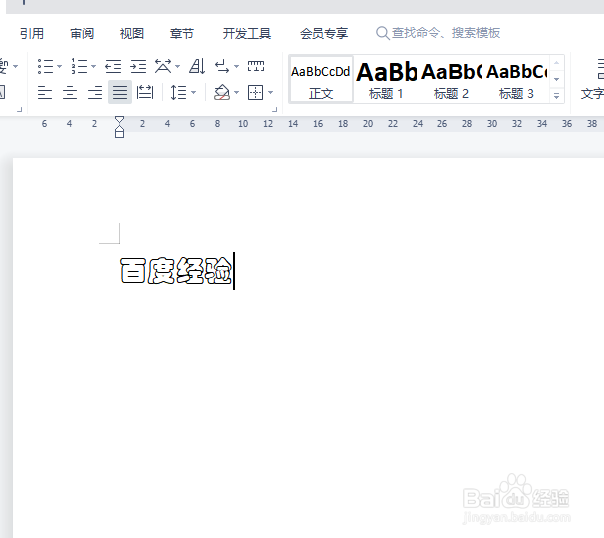The width and height of the screenshot is (604, 538).
Task: Expand the shading color dropdown
Action: (237, 92)
